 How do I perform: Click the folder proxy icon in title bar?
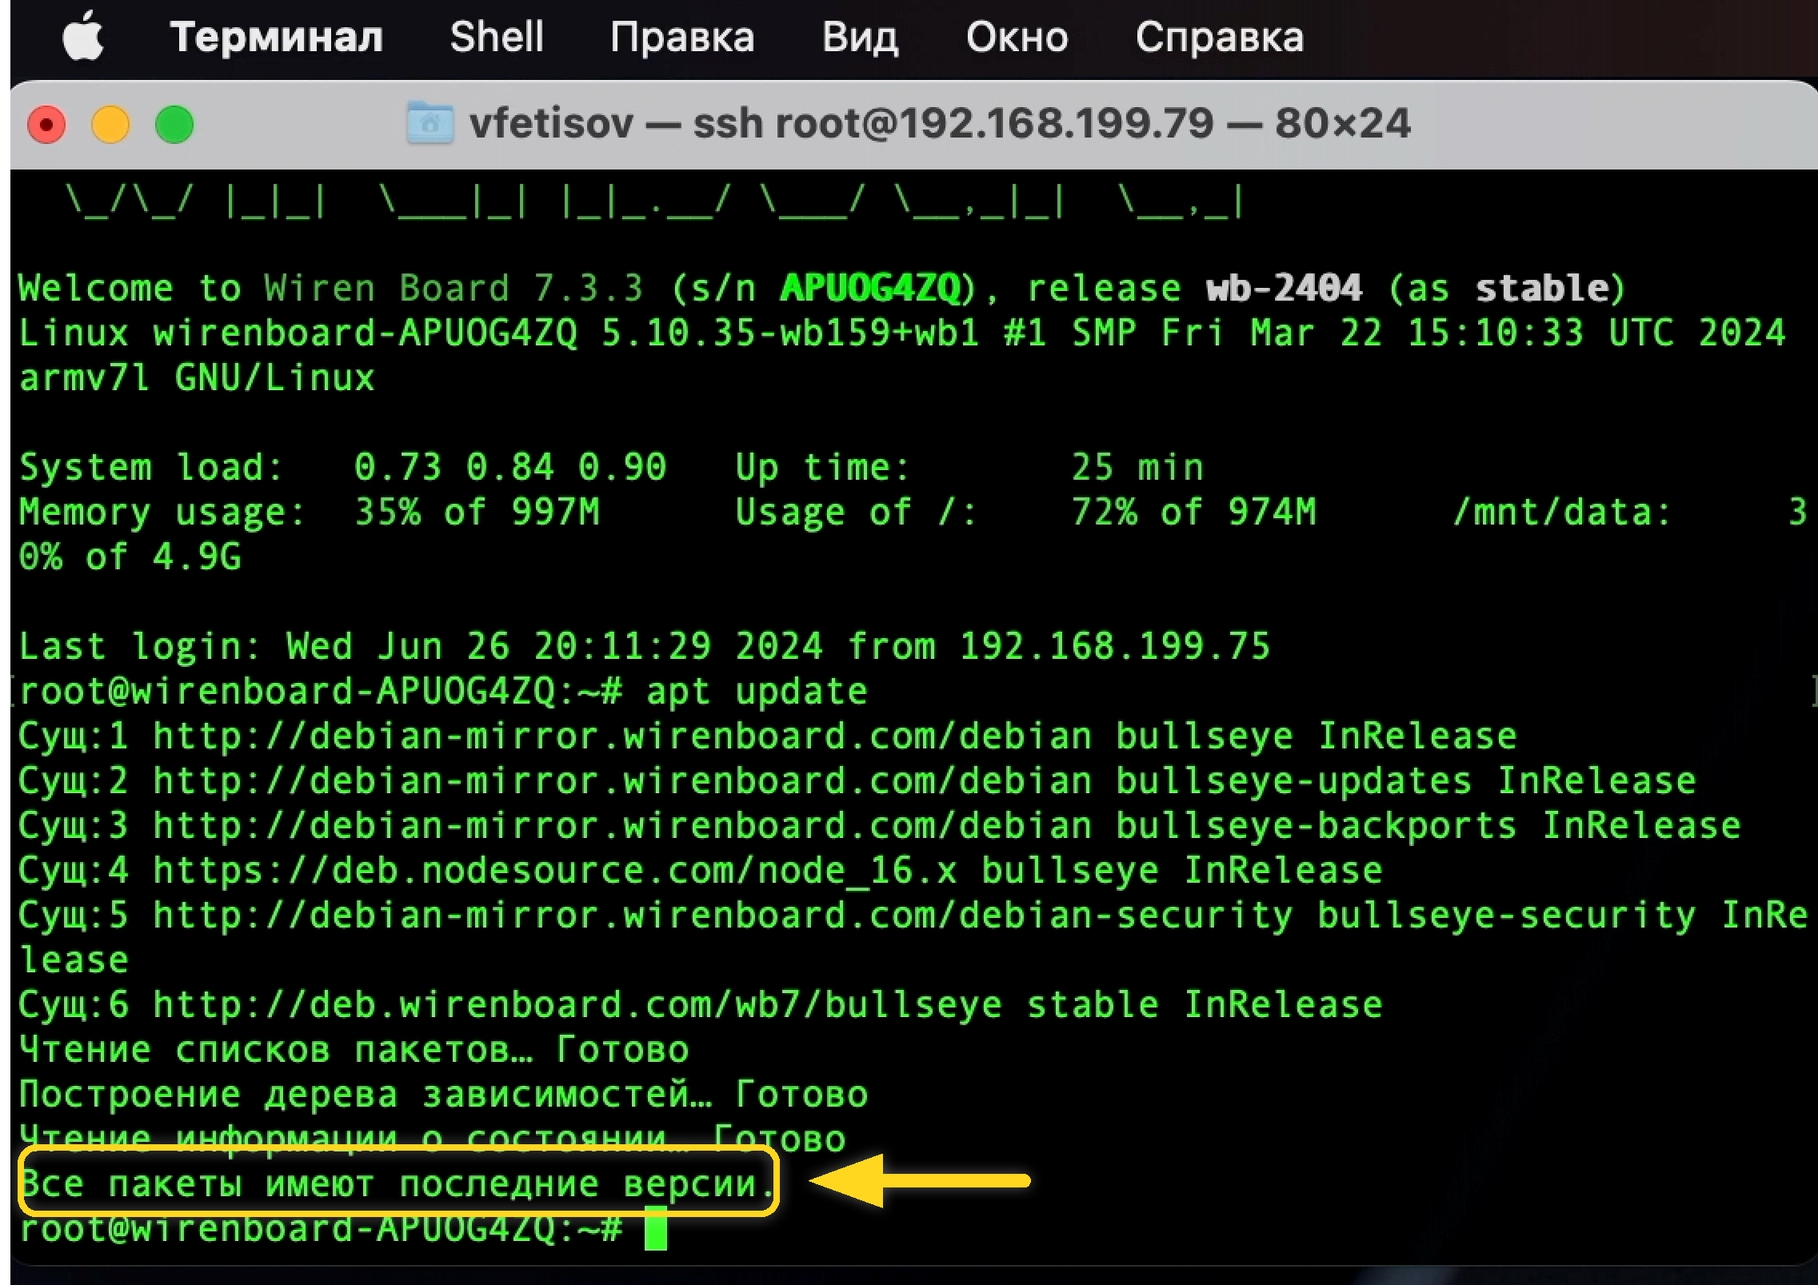(430, 124)
